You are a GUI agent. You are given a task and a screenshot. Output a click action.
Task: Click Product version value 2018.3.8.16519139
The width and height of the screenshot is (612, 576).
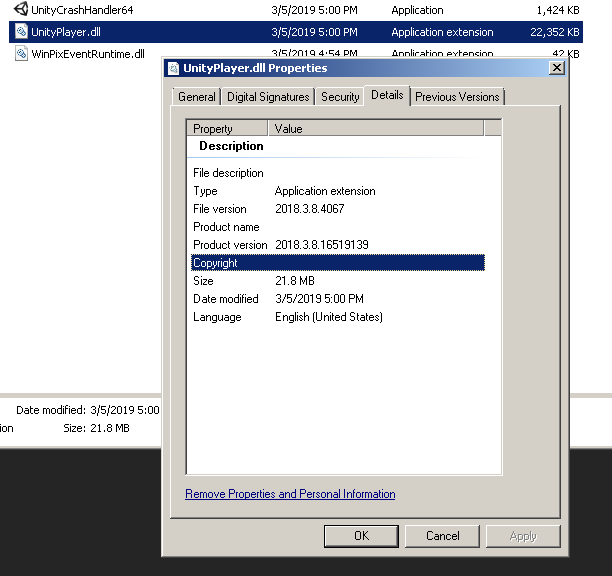[x=322, y=245]
